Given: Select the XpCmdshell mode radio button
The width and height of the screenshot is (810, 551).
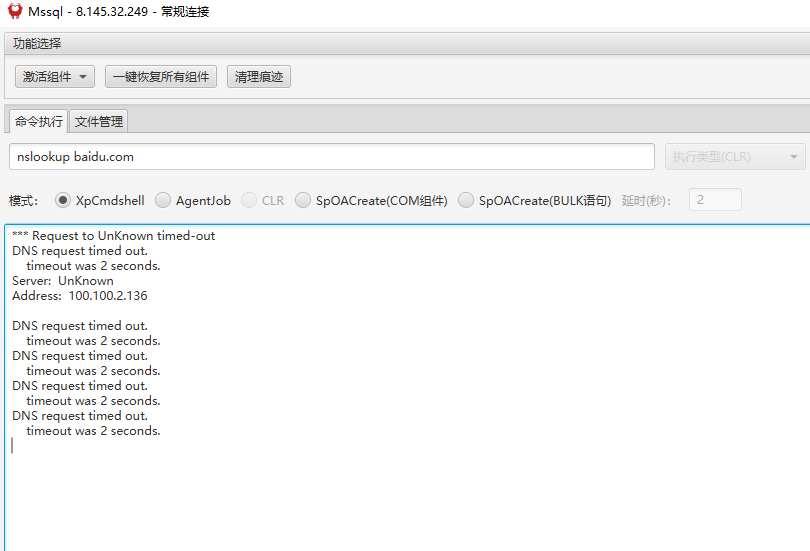Looking at the screenshot, I should (63, 201).
